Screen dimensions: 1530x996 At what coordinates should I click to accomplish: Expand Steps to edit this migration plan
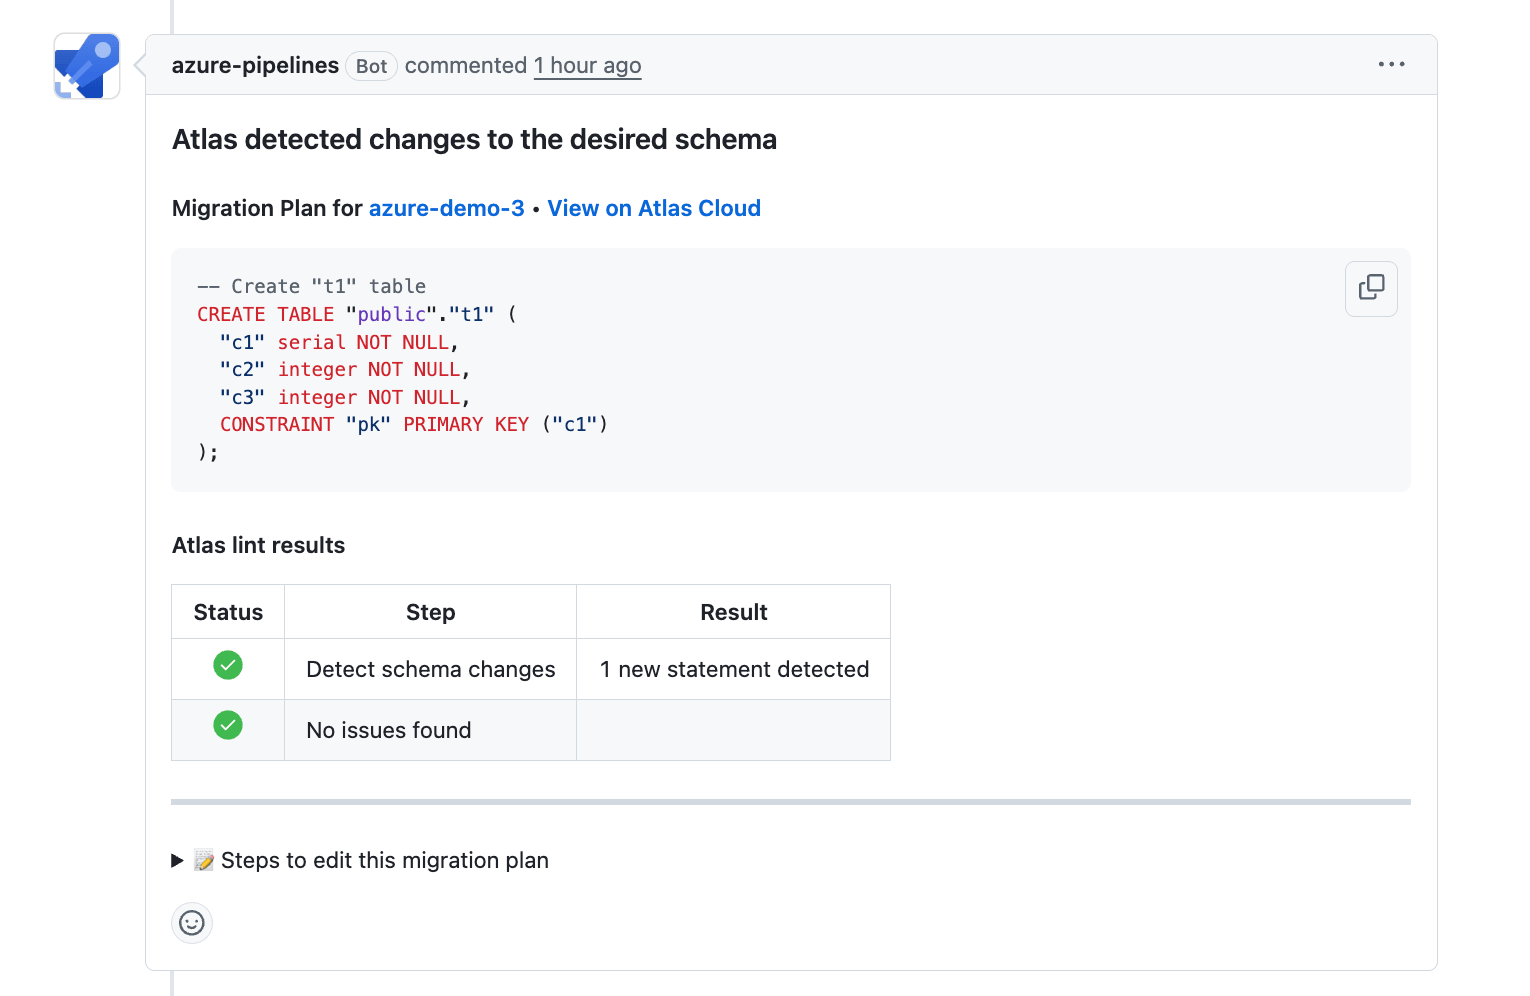361,860
